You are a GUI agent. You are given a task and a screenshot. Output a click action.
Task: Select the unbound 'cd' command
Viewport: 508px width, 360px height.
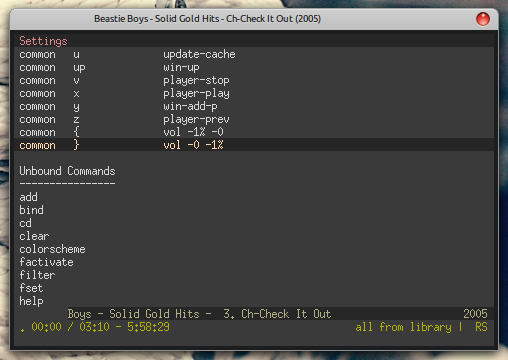25,223
